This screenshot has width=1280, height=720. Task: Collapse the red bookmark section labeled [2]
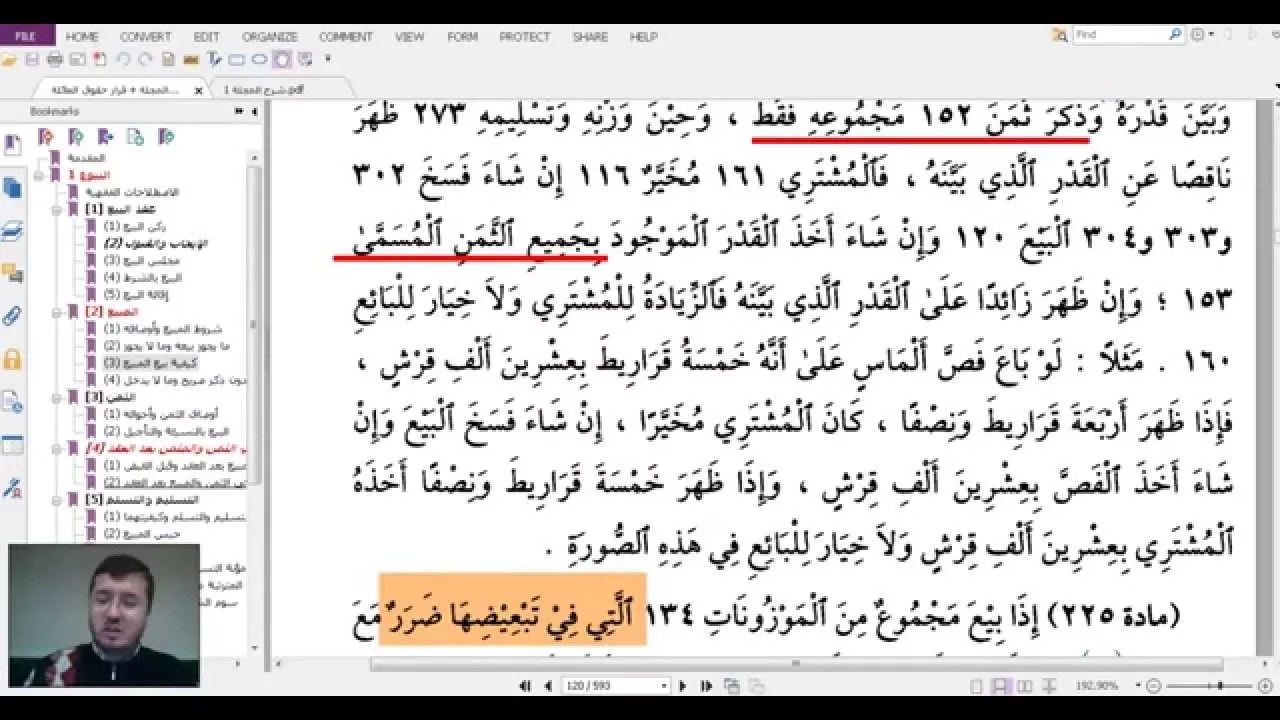click(57, 312)
